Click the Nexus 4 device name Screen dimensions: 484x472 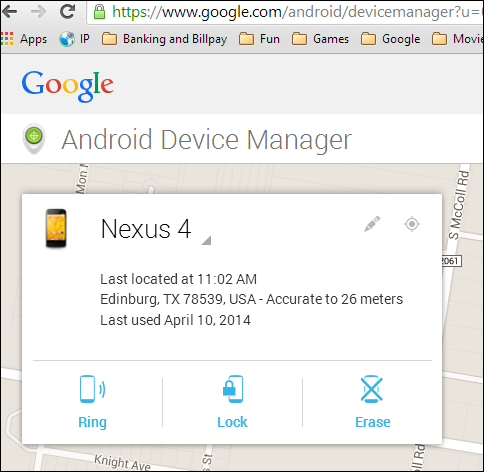[146, 229]
